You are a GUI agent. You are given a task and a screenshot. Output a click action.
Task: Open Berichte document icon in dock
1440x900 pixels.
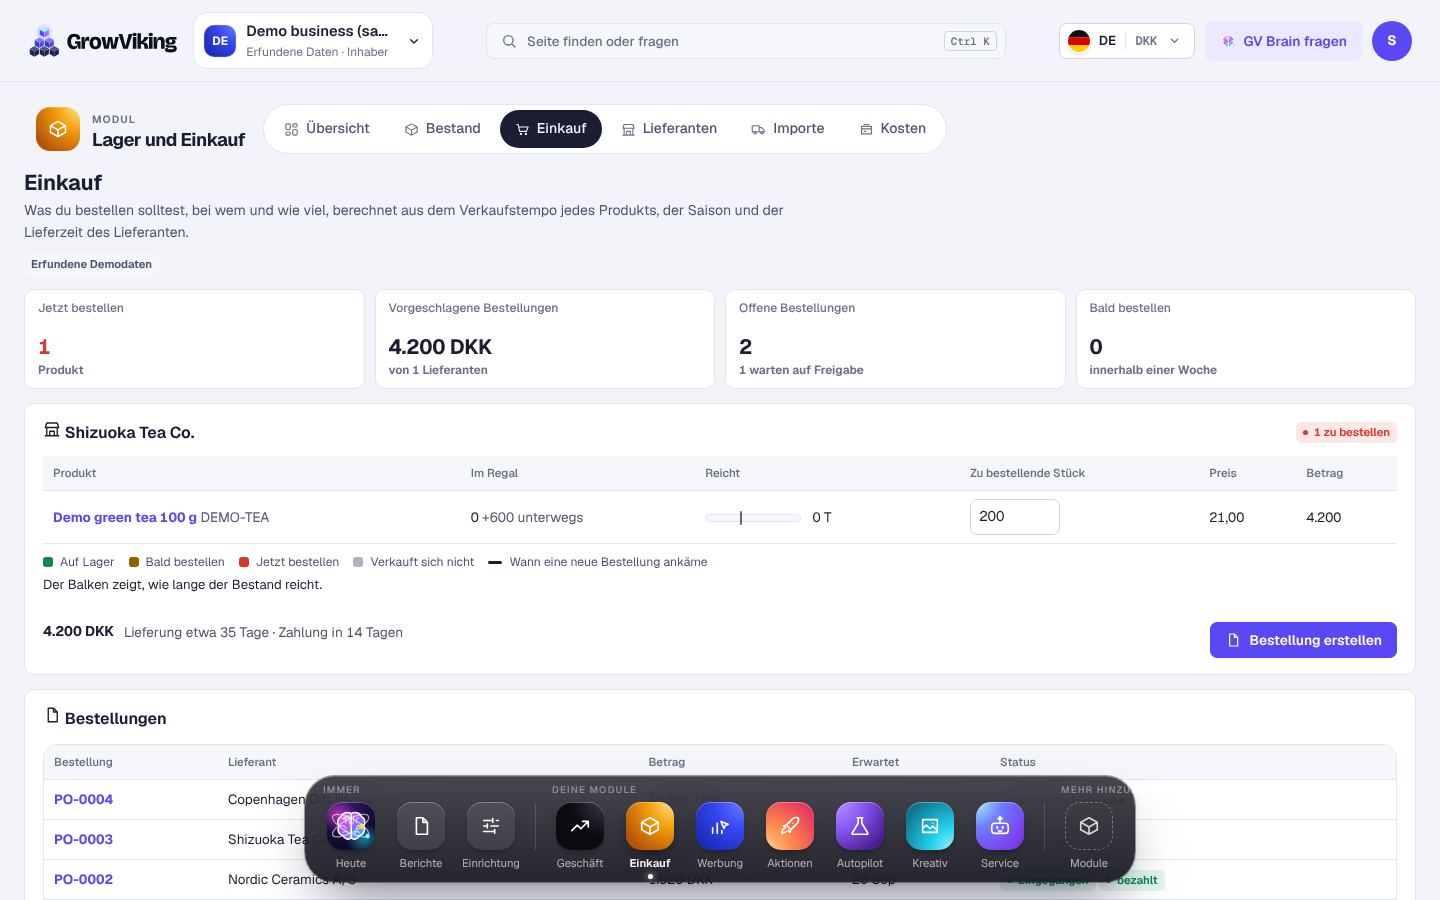tap(421, 826)
